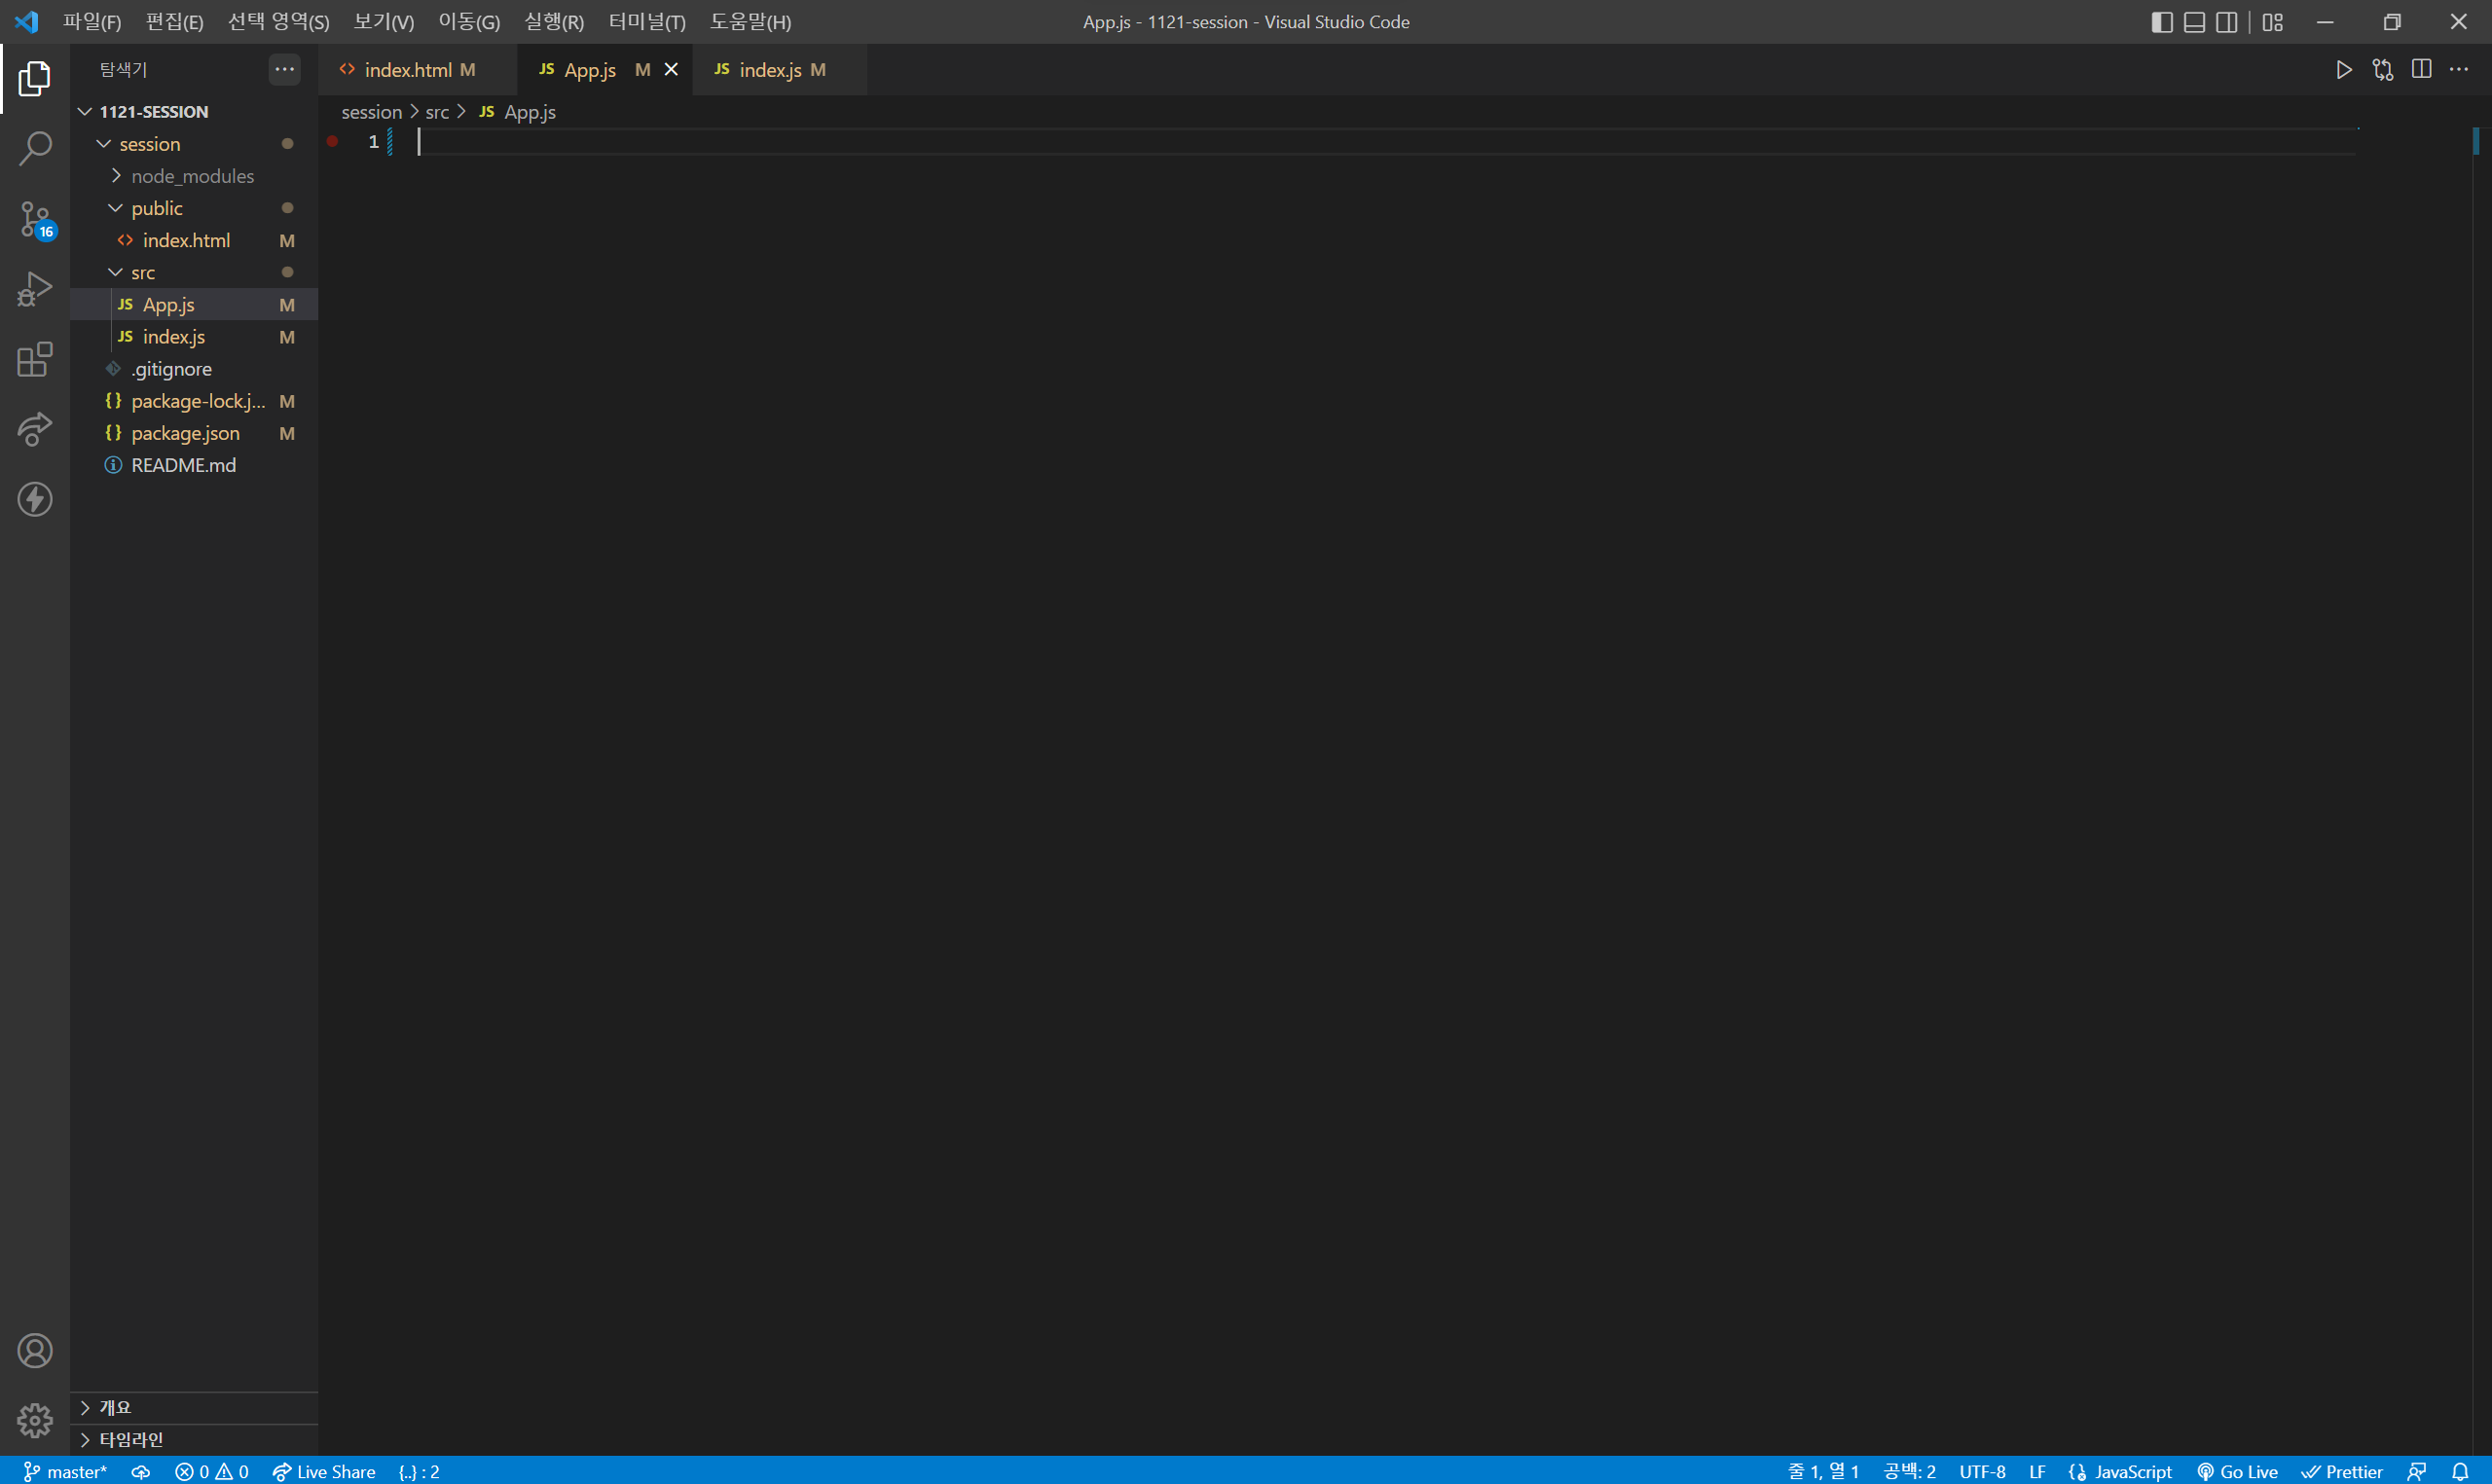Open the Thunder Client lightning icon
The height and width of the screenshot is (1484, 2492).
pyautogui.click(x=35, y=499)
